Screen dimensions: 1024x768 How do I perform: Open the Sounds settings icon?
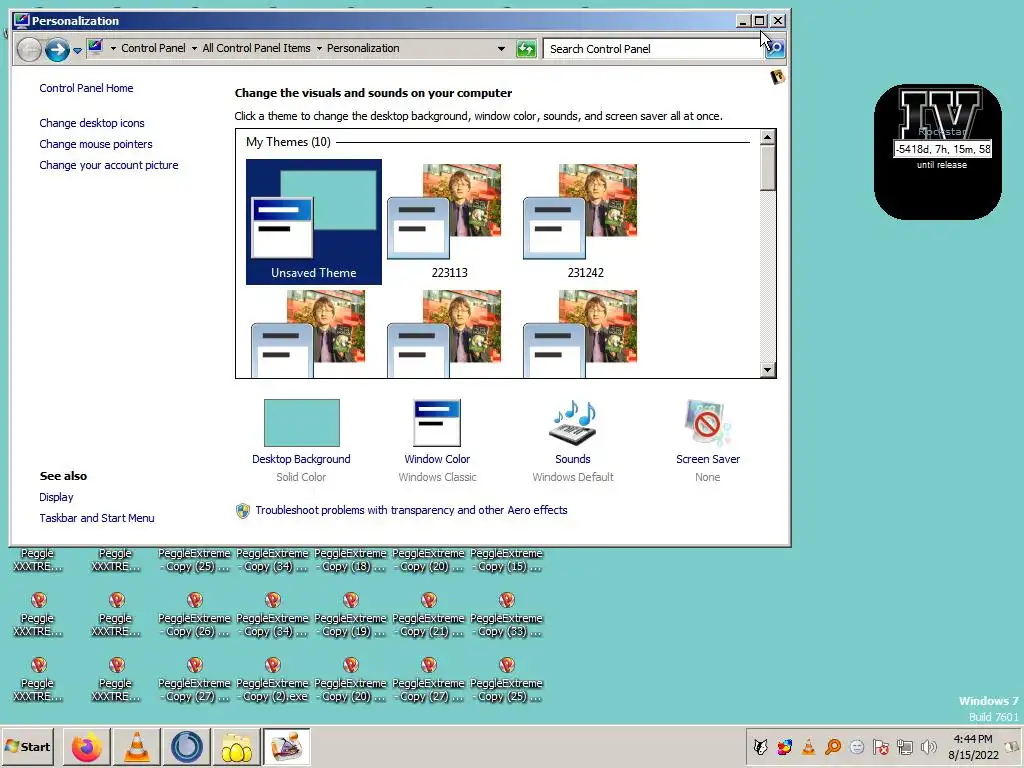pos(573,423)
